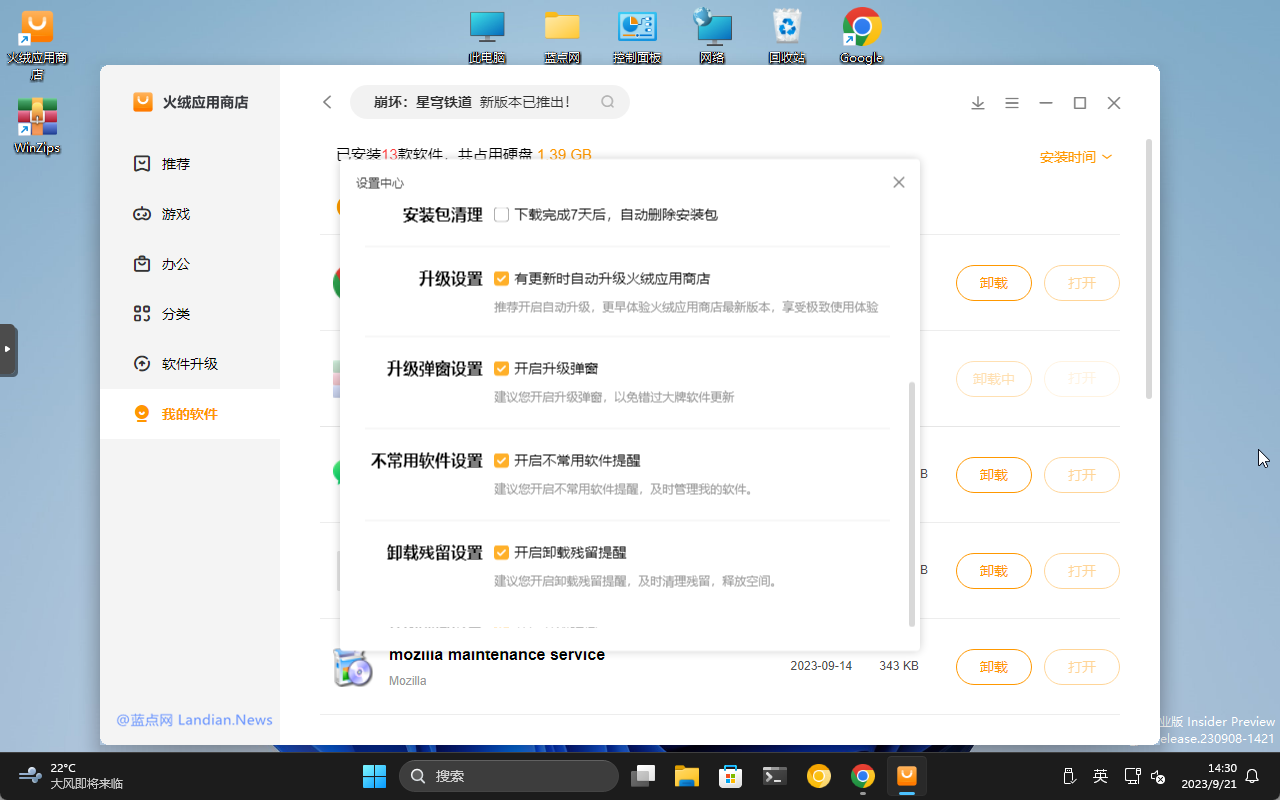Open the Windows Start menu
1280x800 pixels.
tap(375, 776)
